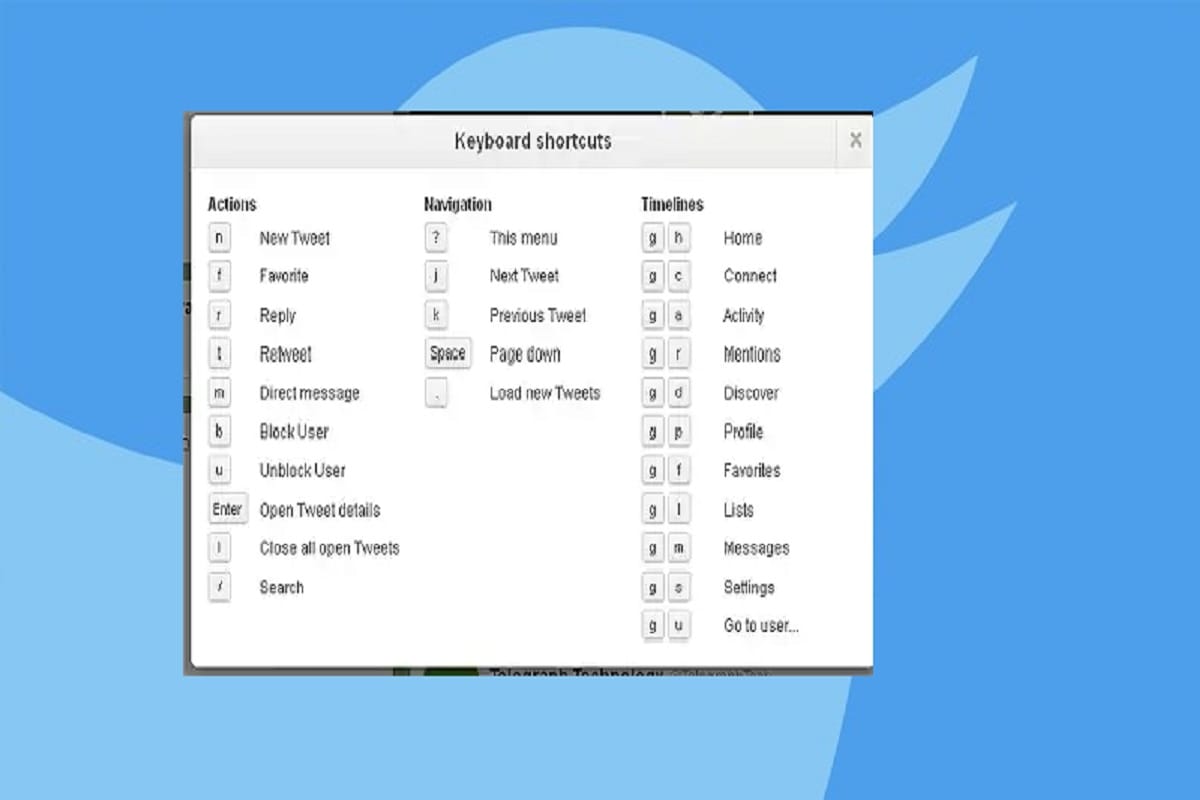Image resolution: width=1200 pixels, height=800 pixels.
Task: Select the 'Favorite' action label
Action: pyautogui.click(x=284, y=276)
